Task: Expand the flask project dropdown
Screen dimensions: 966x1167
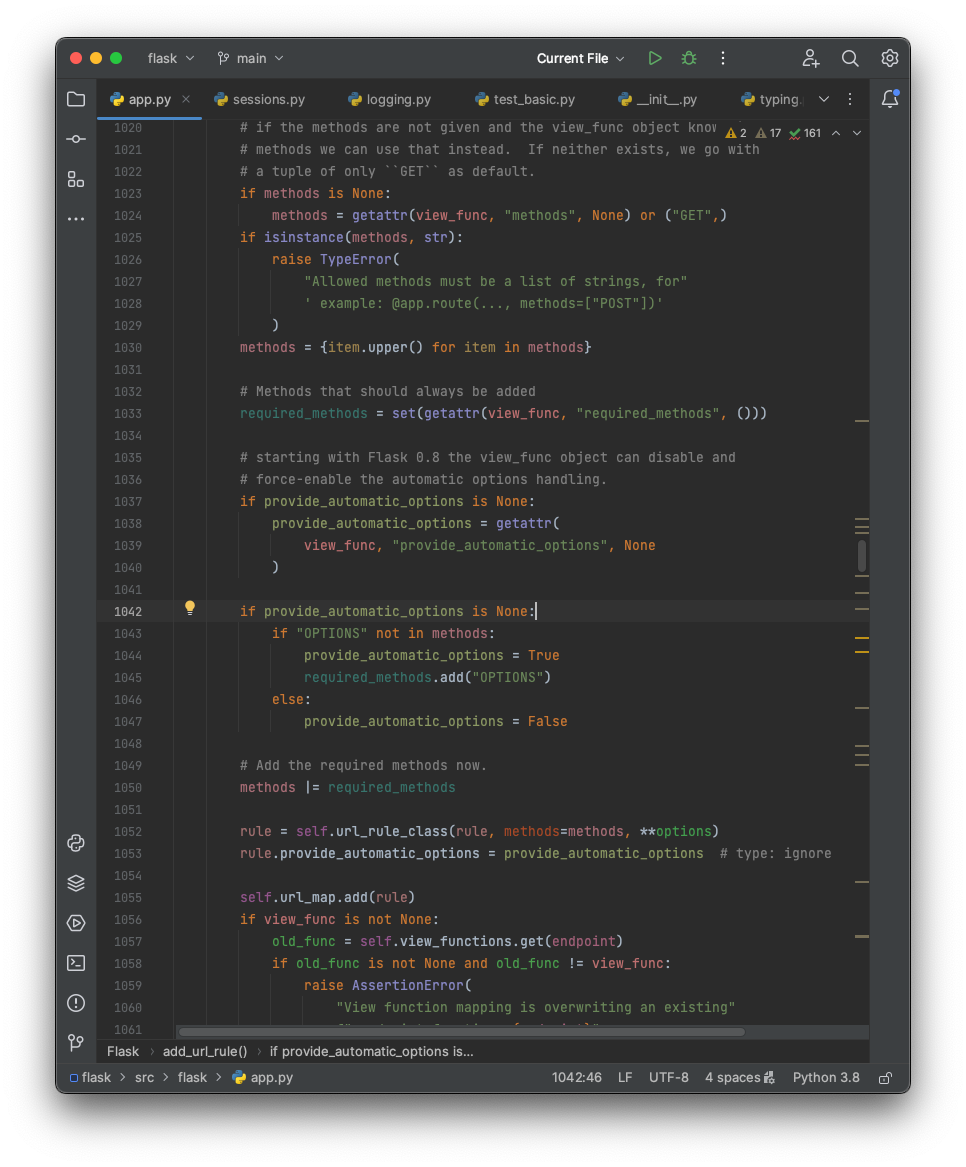Action: click(x=170, y=58)
